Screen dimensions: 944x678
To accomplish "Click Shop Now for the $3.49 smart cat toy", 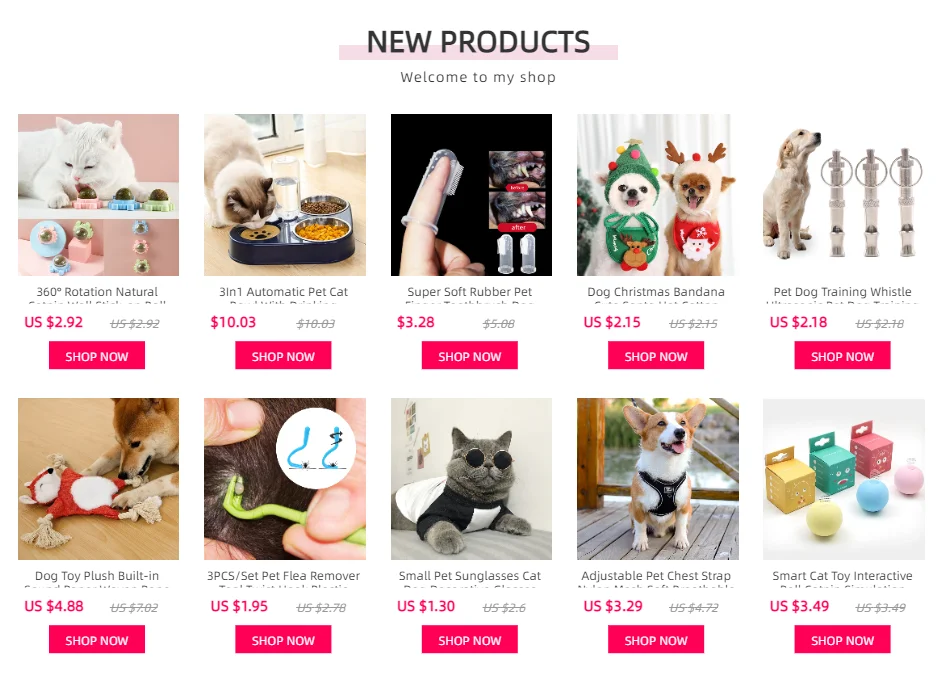I will pos(842,639).
